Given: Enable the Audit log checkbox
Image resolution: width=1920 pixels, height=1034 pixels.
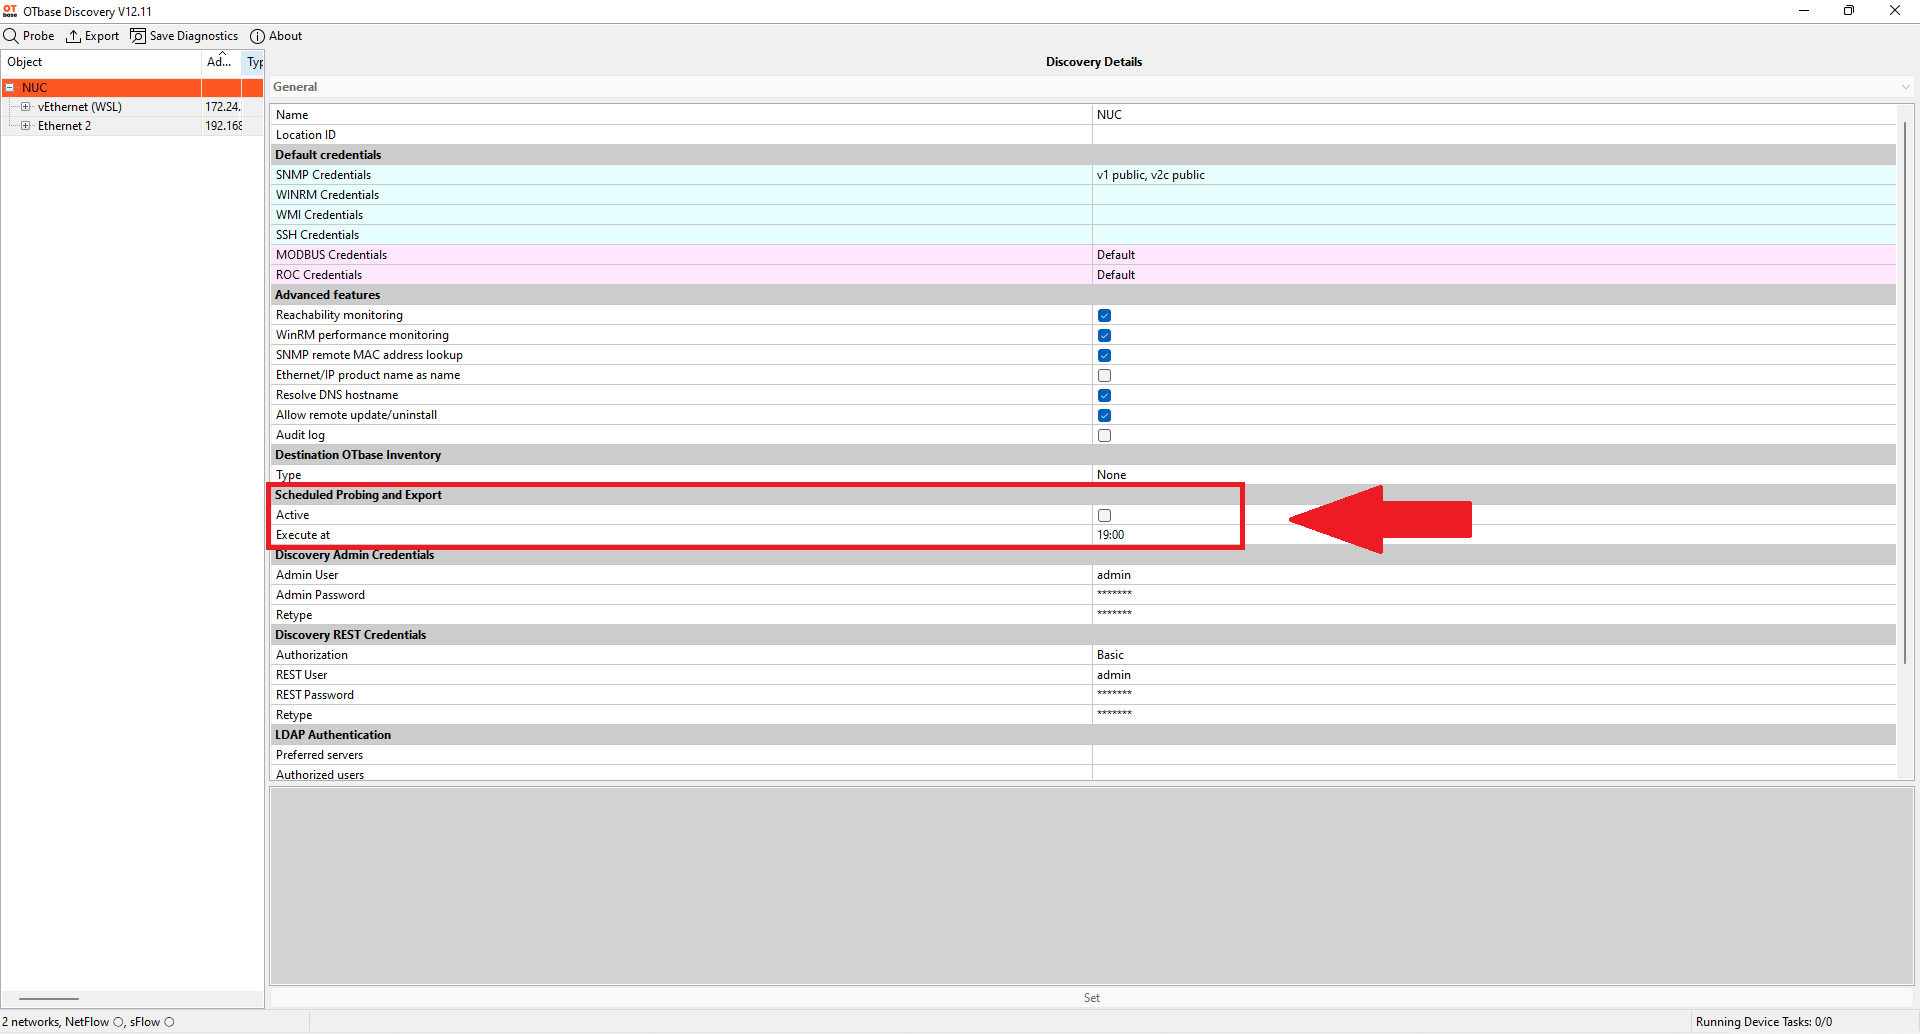Looking at the screenshot, I should [x=1104, y=435].
